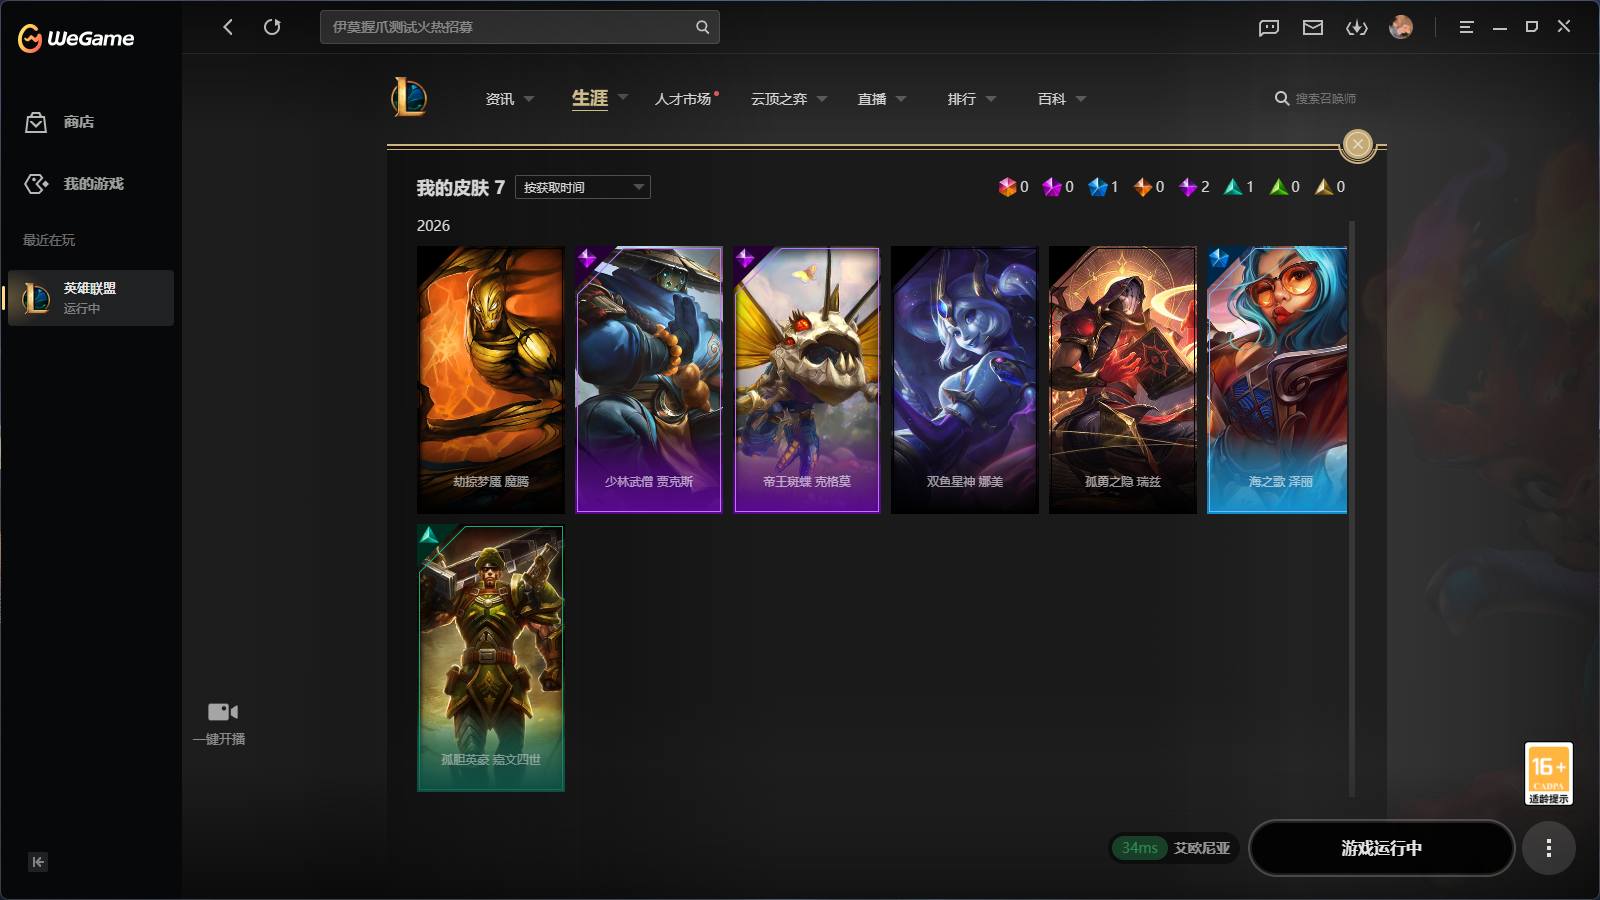1600x900 pixels.
Task: Open the 孤胆英豪 嘉文四世 skin card
Action: [490, 659]
